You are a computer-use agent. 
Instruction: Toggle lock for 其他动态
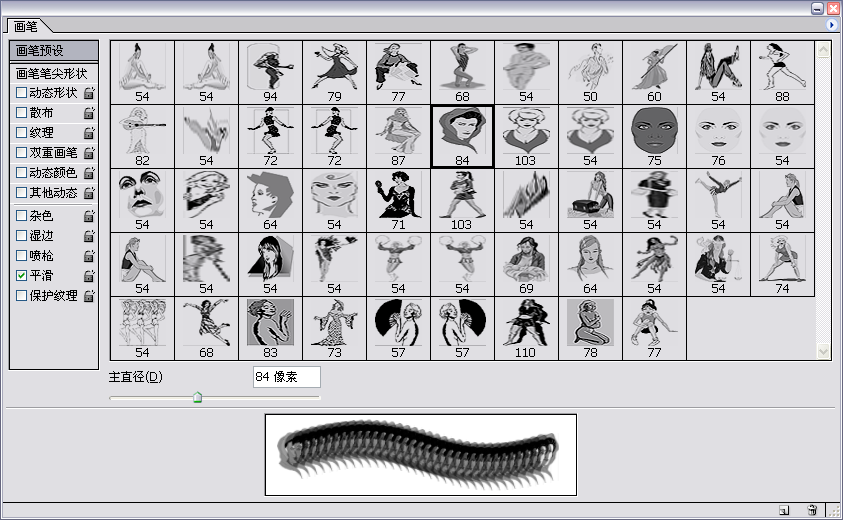[89, 193]
